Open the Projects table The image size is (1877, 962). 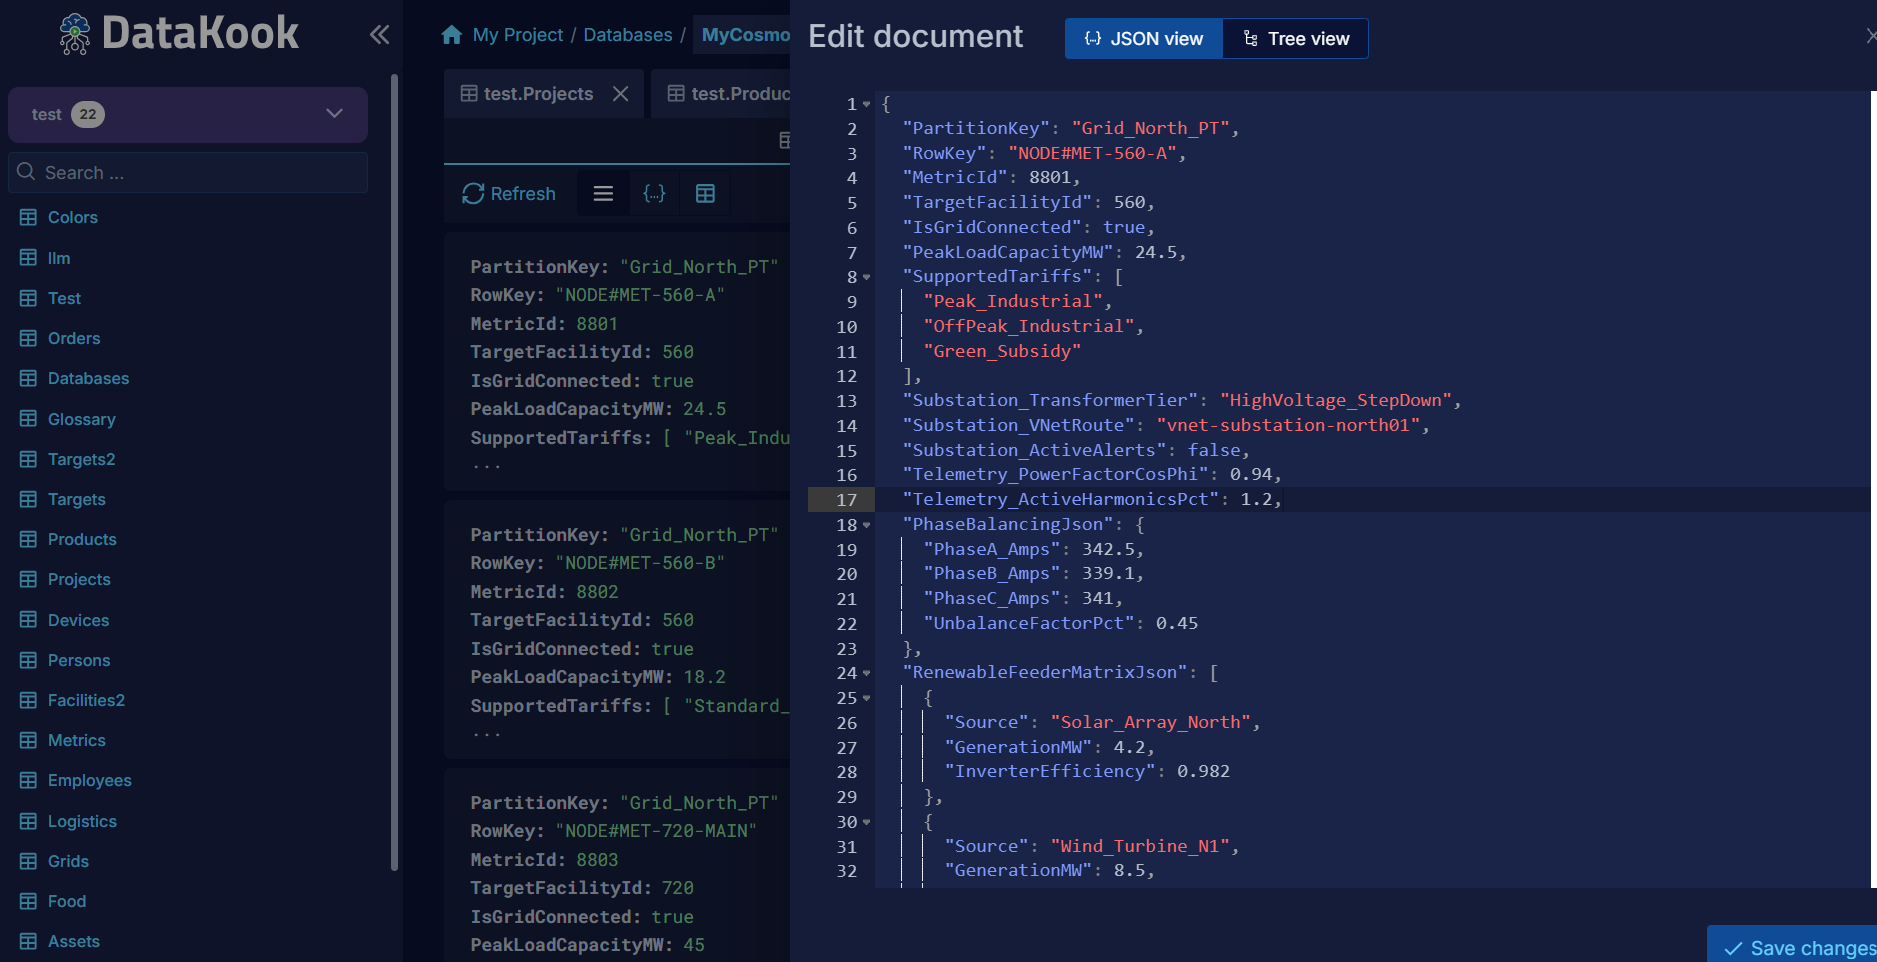click(x=79, y=579)
